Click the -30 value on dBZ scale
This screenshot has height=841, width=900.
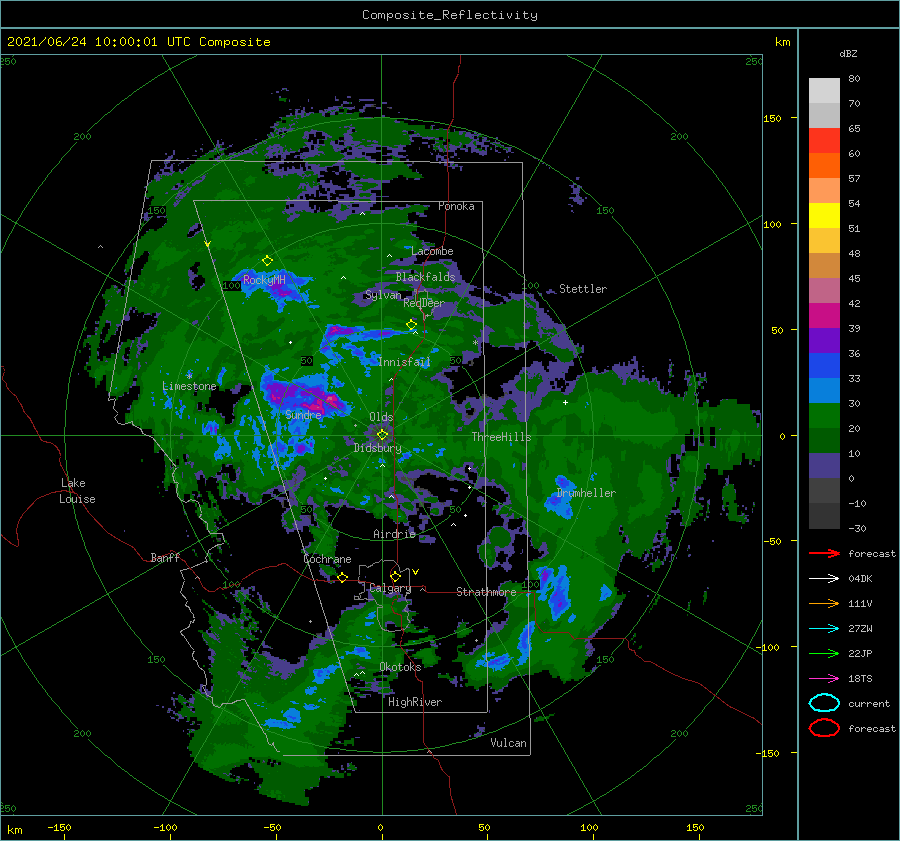(857, 528)
